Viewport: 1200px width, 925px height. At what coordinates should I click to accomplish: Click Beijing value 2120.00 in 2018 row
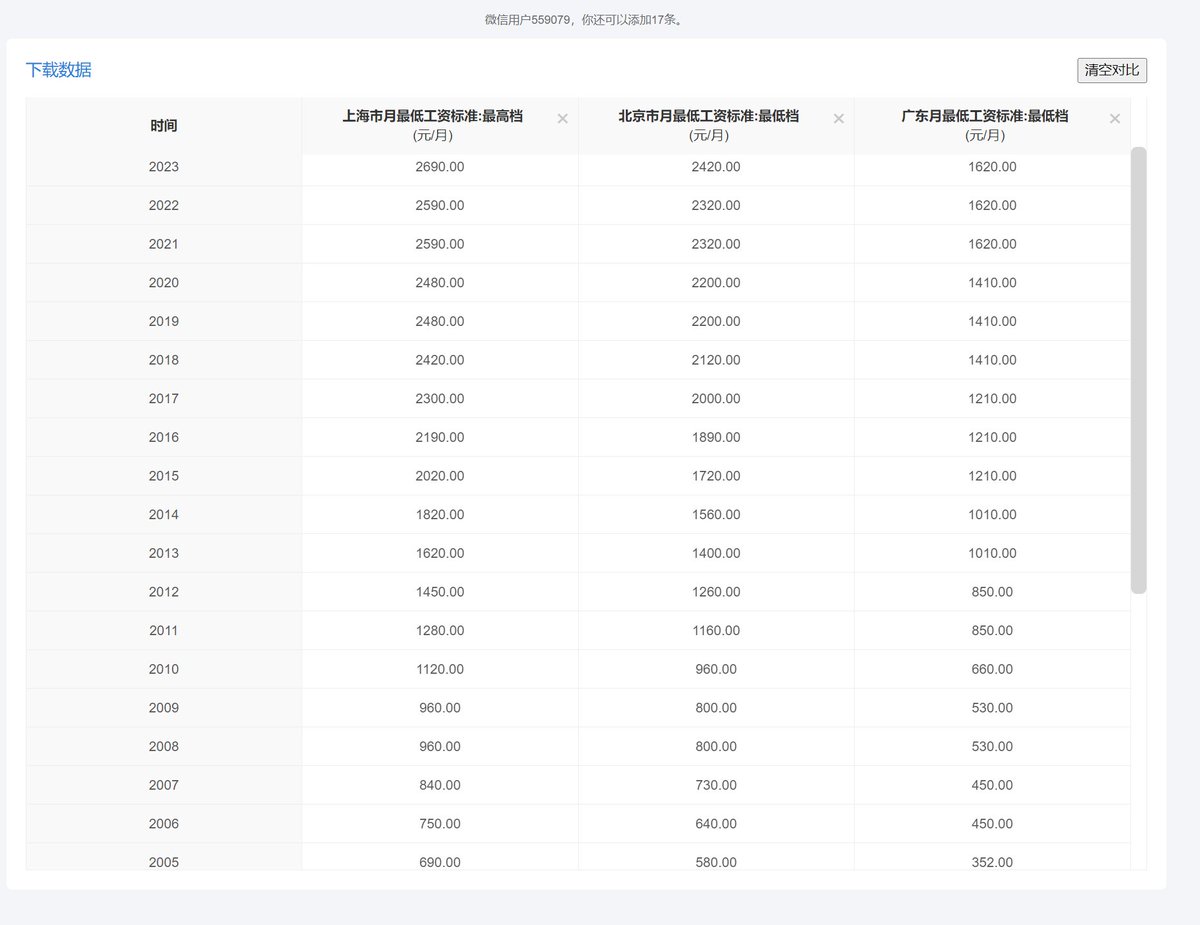[x=716, y=360]
